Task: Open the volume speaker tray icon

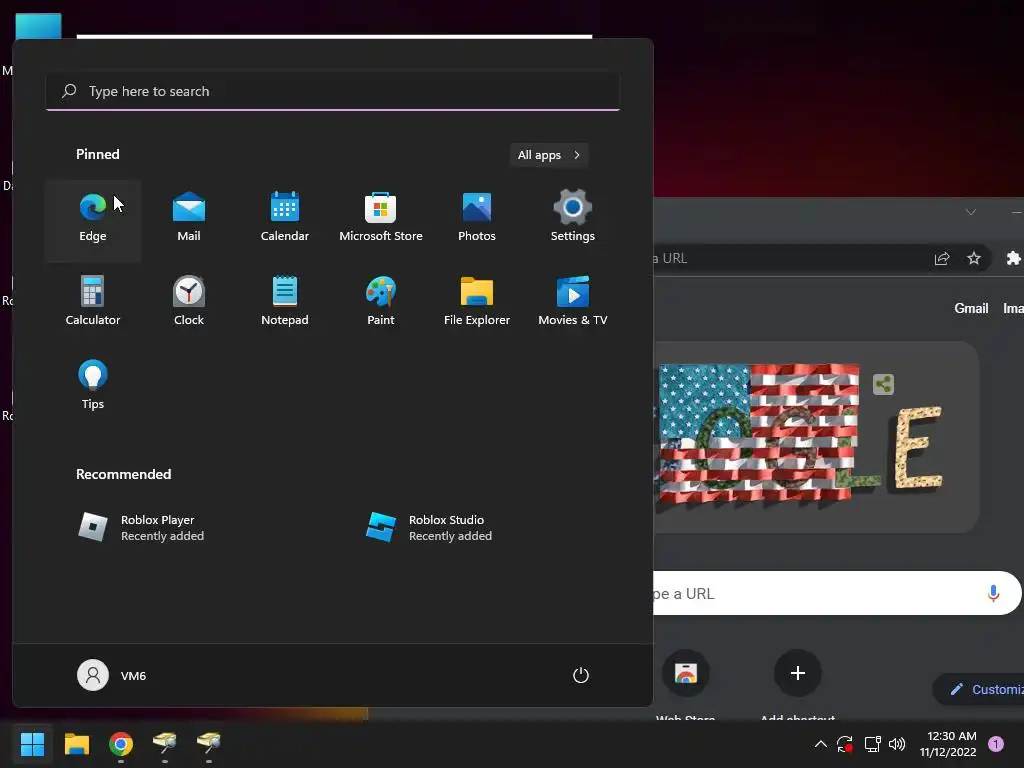Action: (x=897, y=744)
